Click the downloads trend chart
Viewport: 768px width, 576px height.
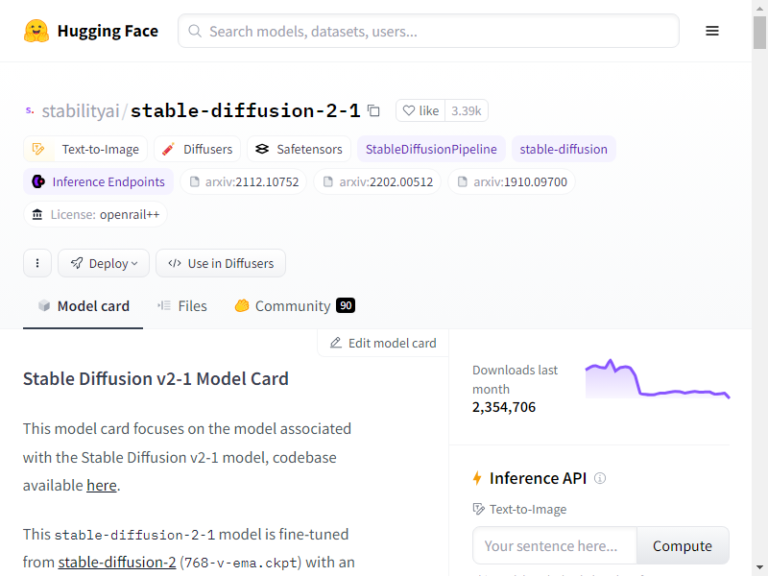[657, 379]
